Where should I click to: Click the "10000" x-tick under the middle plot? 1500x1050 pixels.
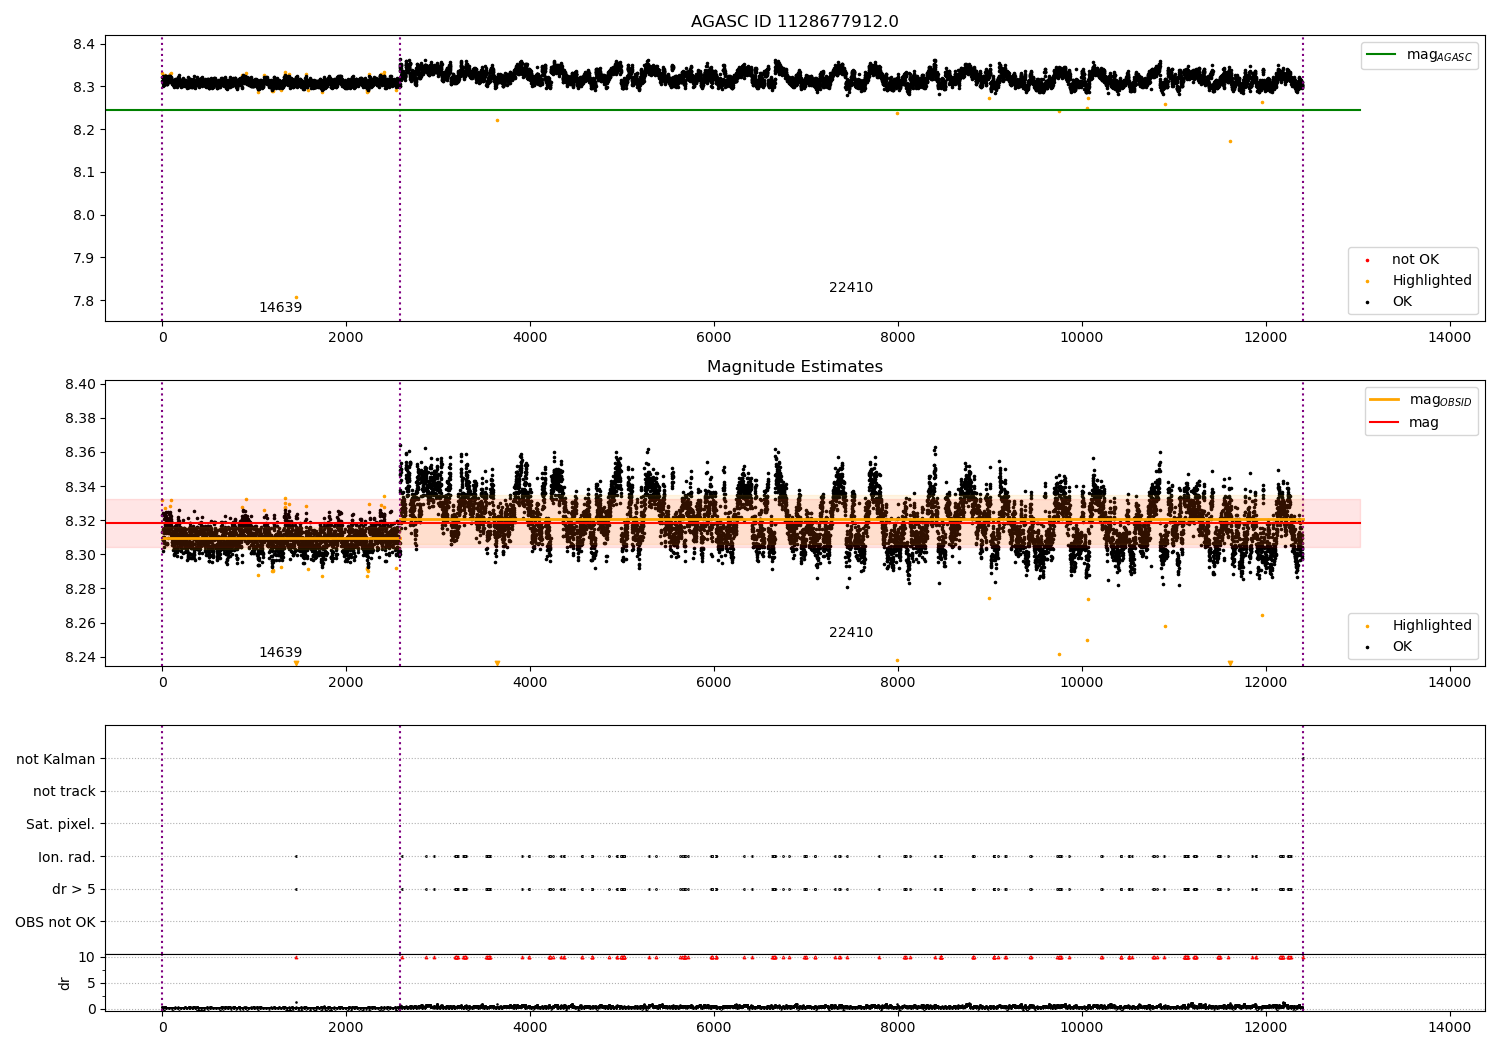(1082, 682)
